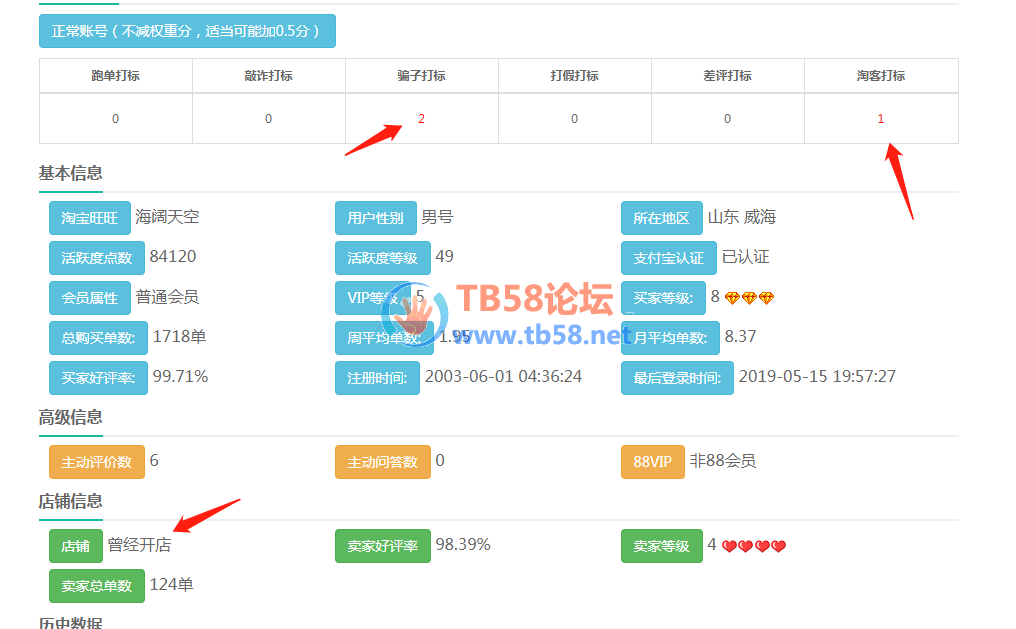Click the seller level red hearts icons
This screenshot has height=629, width=1016.
point(754,546)
